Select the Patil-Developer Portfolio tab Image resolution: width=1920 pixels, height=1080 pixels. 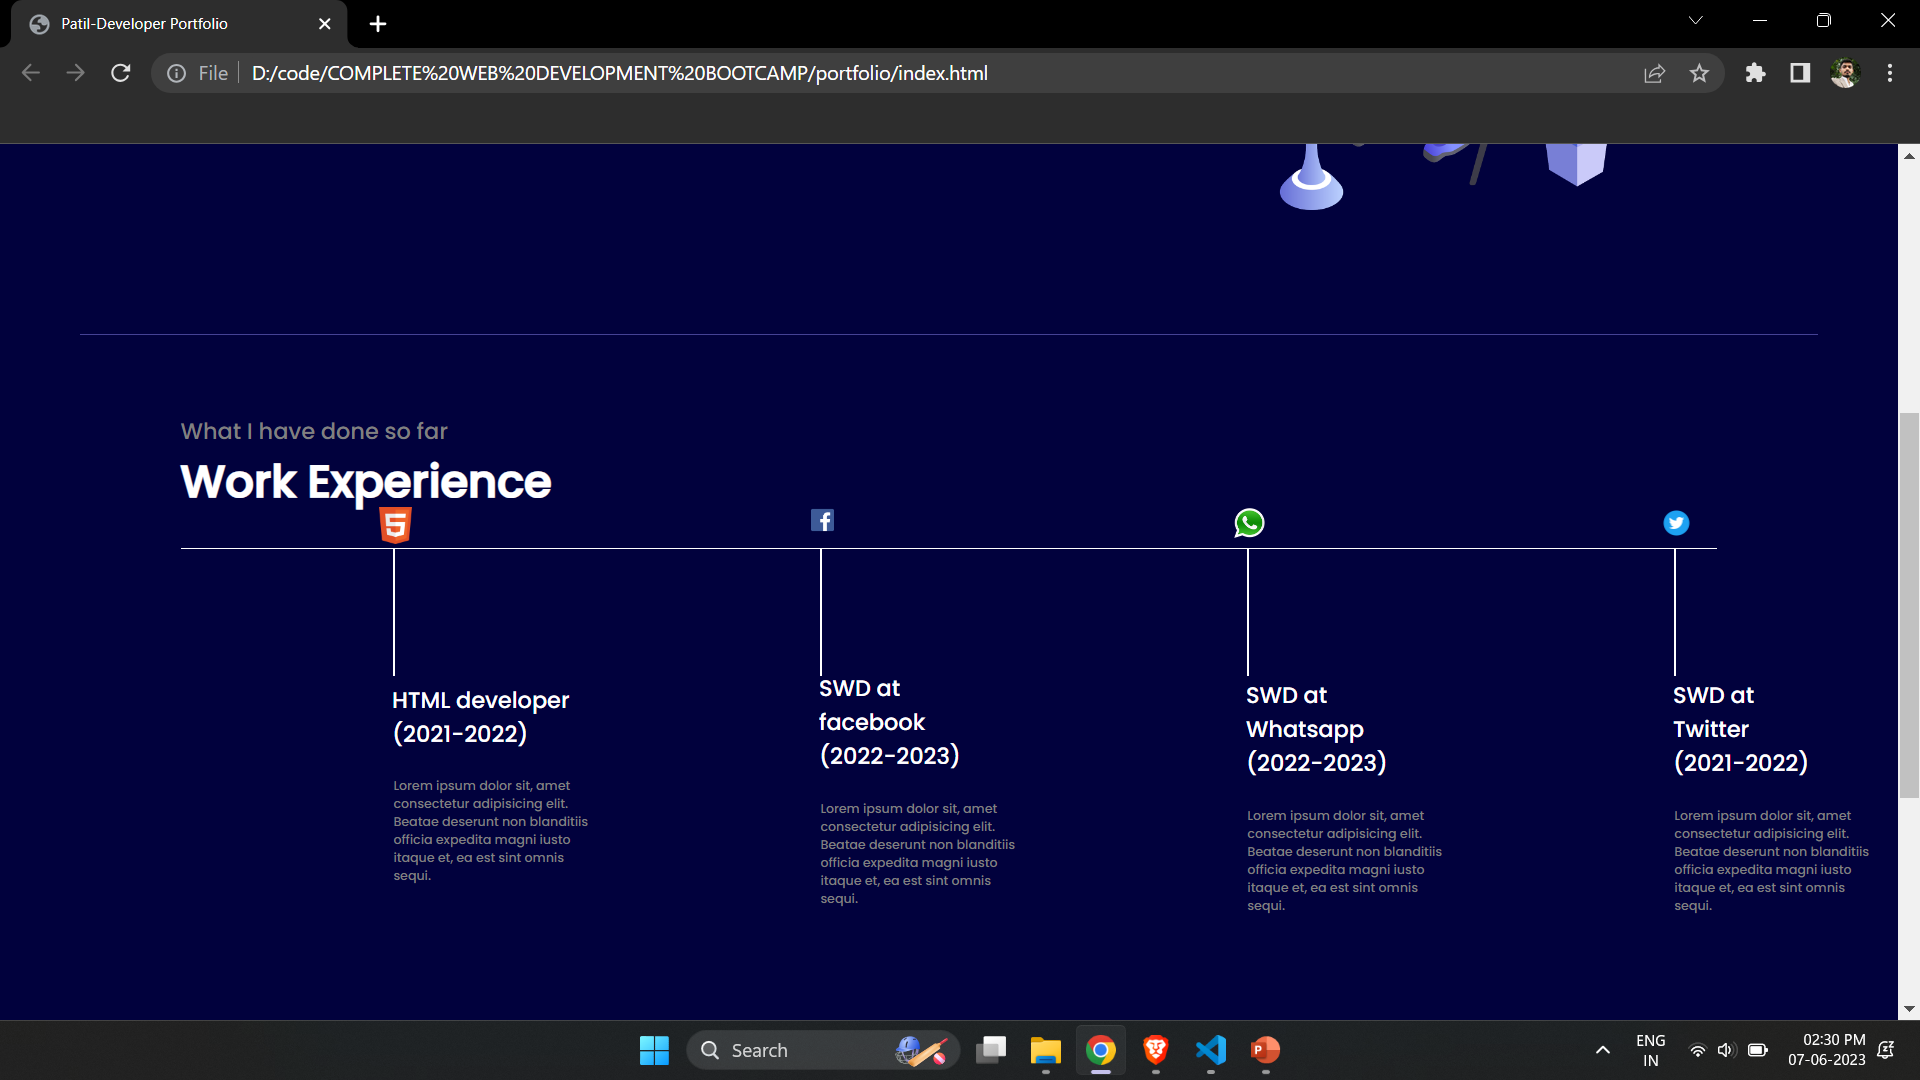pyautogui.click(x=179, y=24)
